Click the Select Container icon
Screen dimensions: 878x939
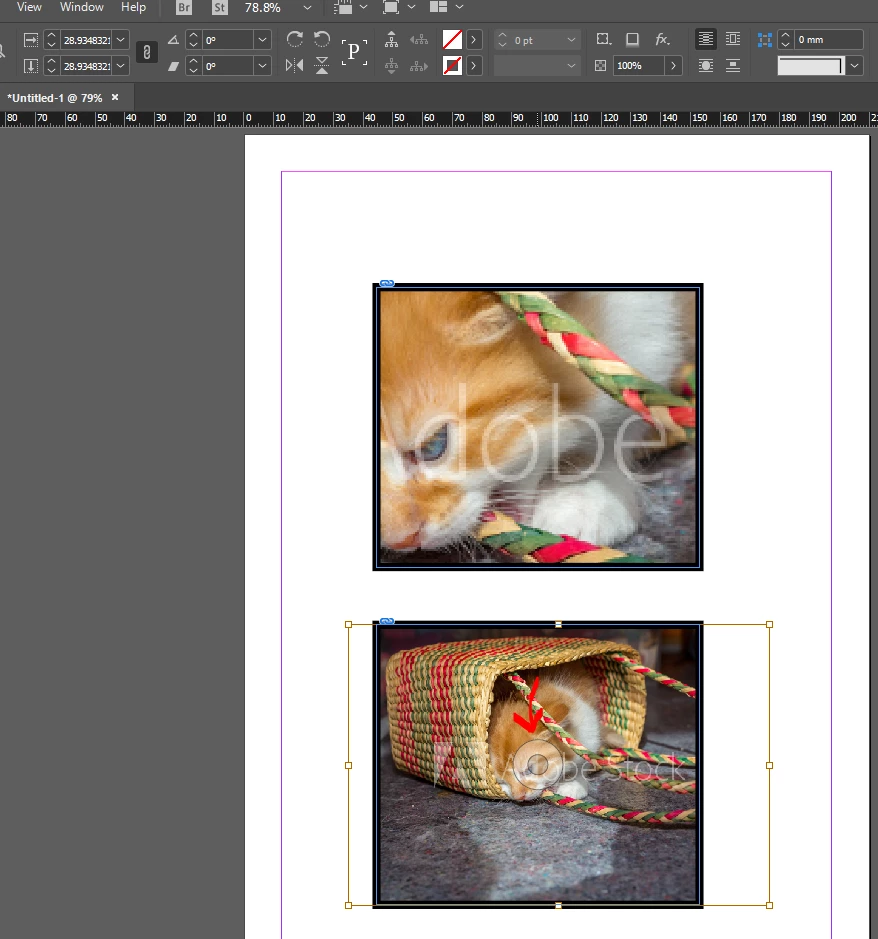[x=391, y=40]
